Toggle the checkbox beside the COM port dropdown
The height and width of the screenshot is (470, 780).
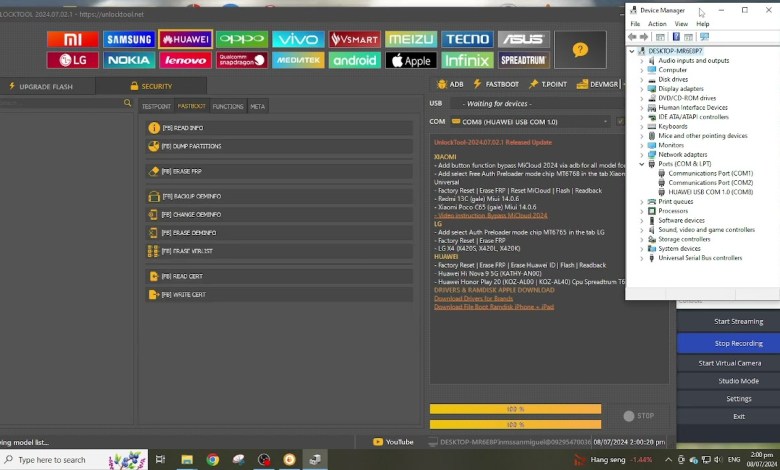[x=620, y=121]
